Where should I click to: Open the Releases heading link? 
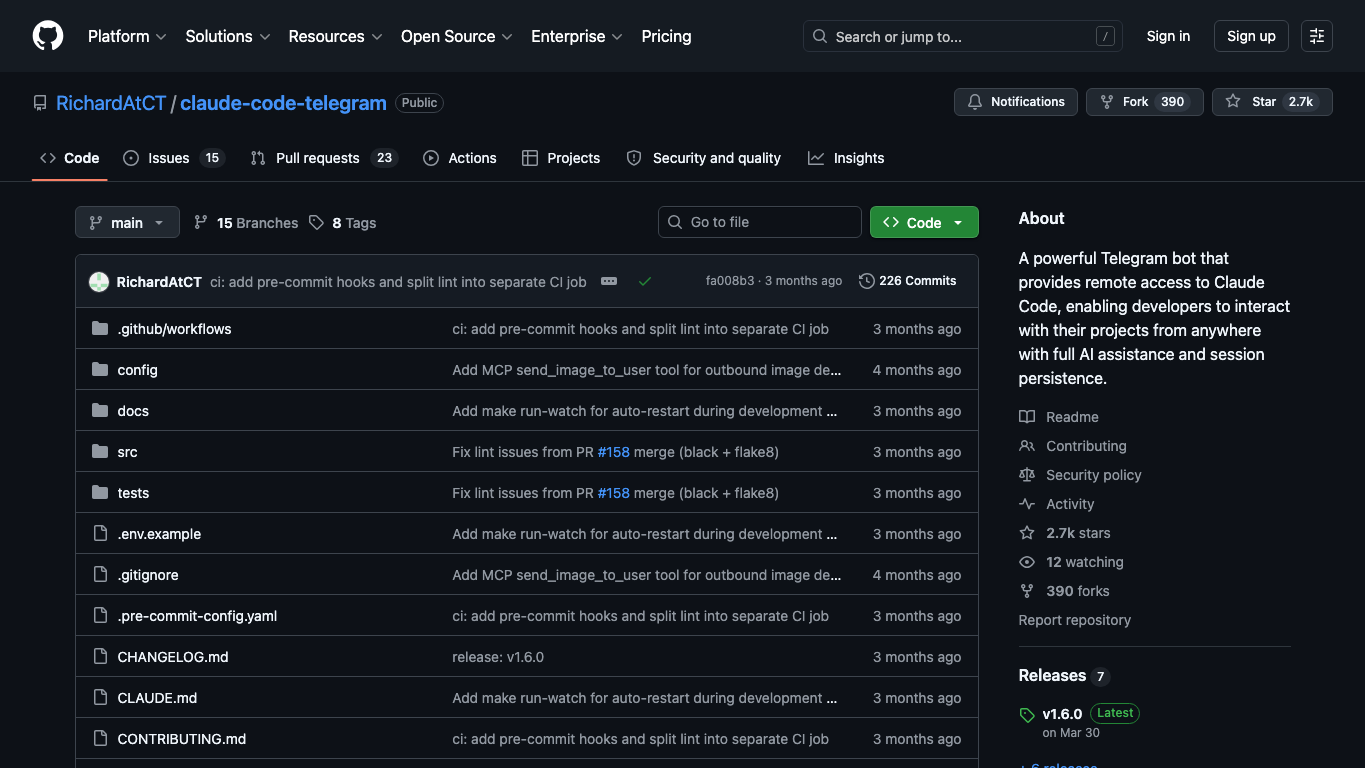tap(1064, 676)
